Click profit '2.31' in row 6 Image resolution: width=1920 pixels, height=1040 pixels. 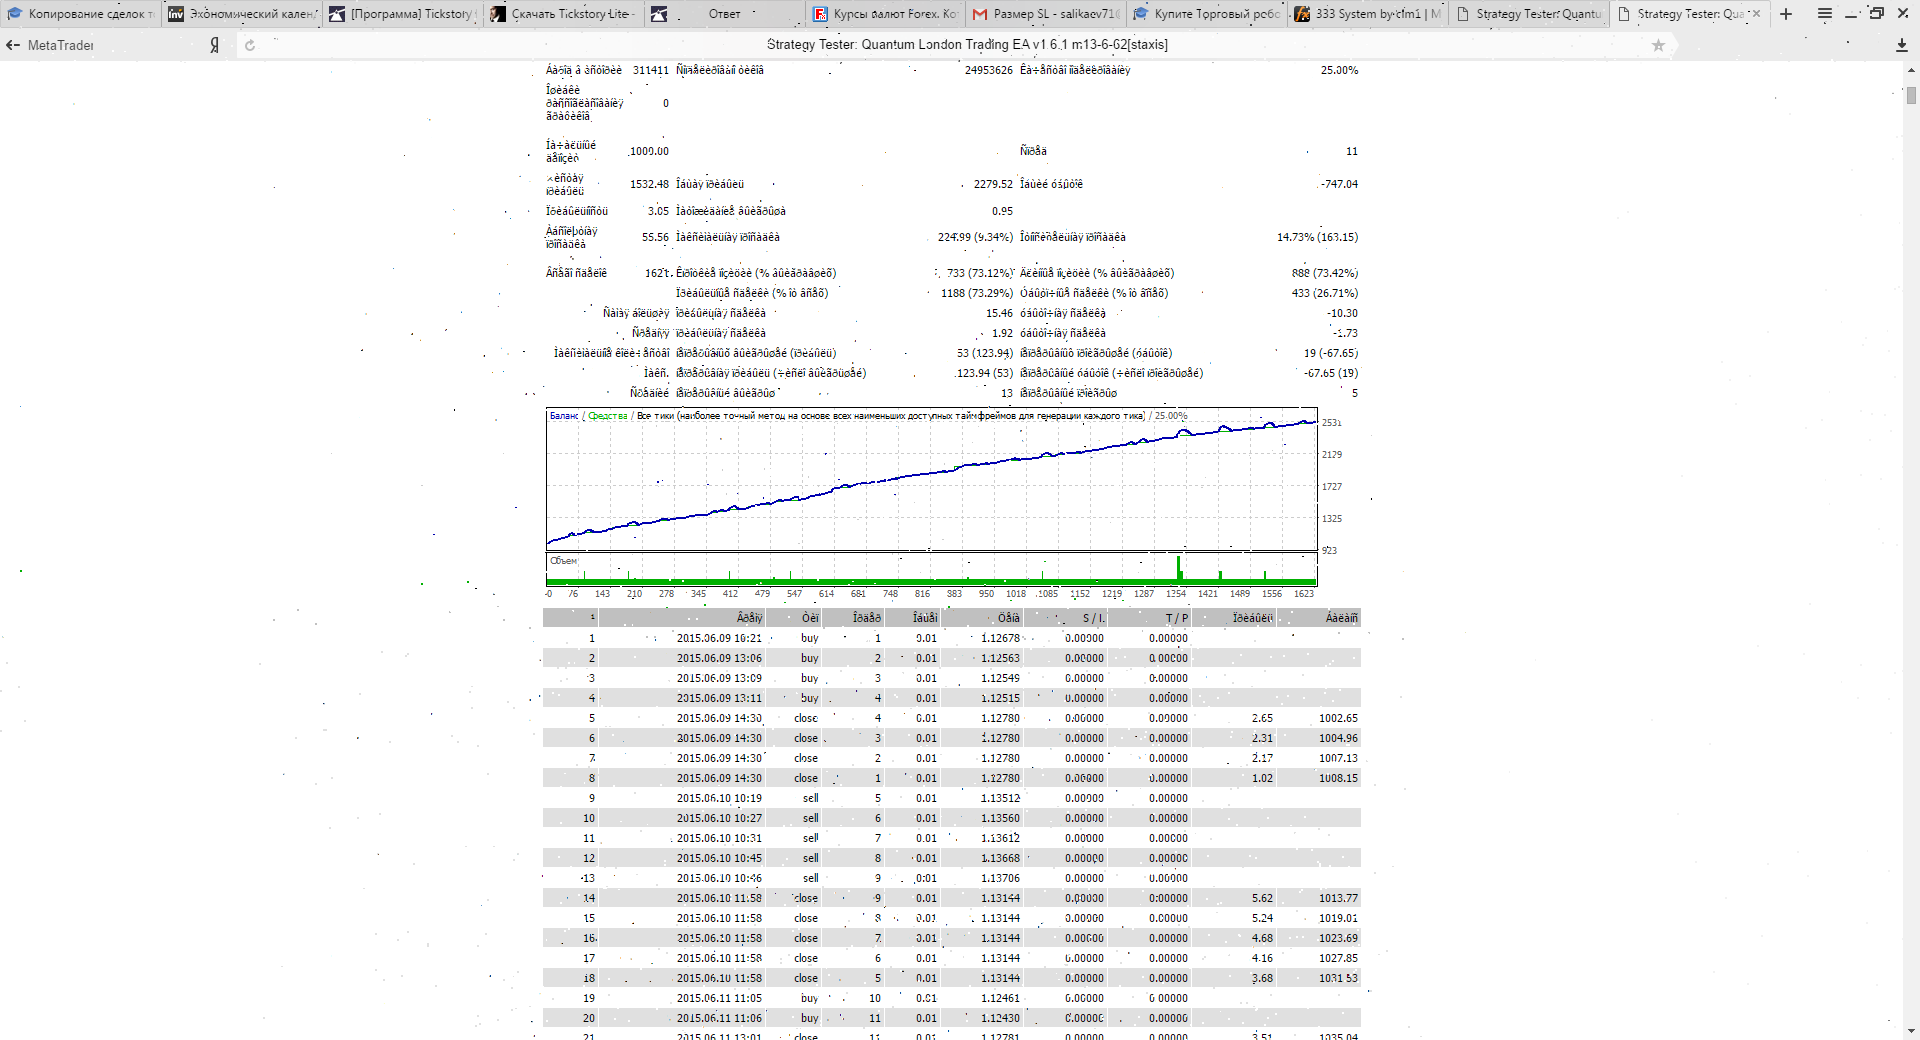[x=1262, y=738]
